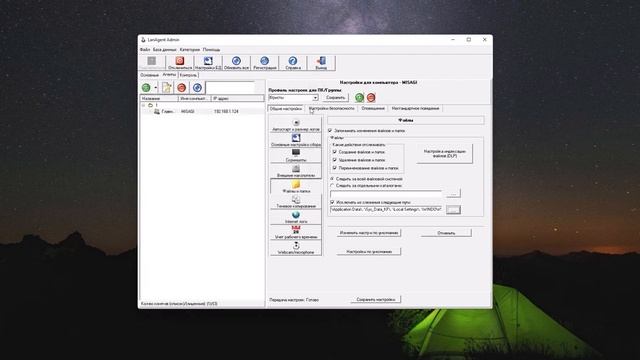Open the Файлы и папки section

point(296,187)
